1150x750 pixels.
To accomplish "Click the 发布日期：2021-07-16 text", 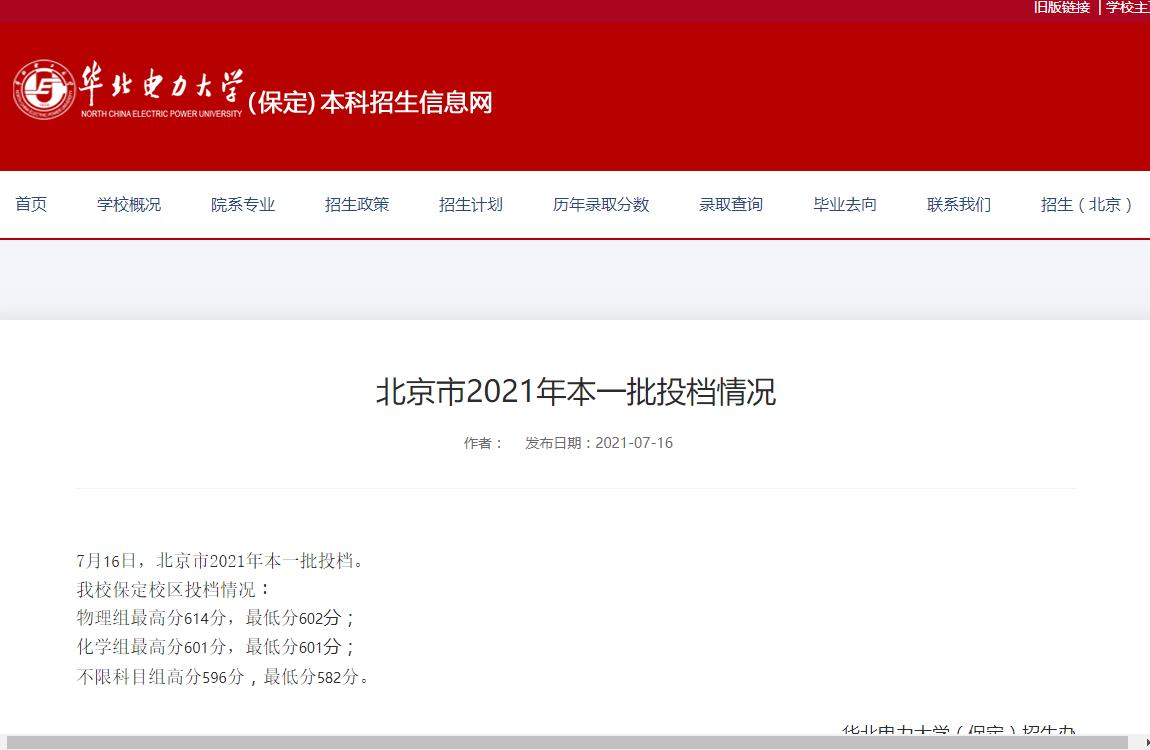I will tap(598, 443).
